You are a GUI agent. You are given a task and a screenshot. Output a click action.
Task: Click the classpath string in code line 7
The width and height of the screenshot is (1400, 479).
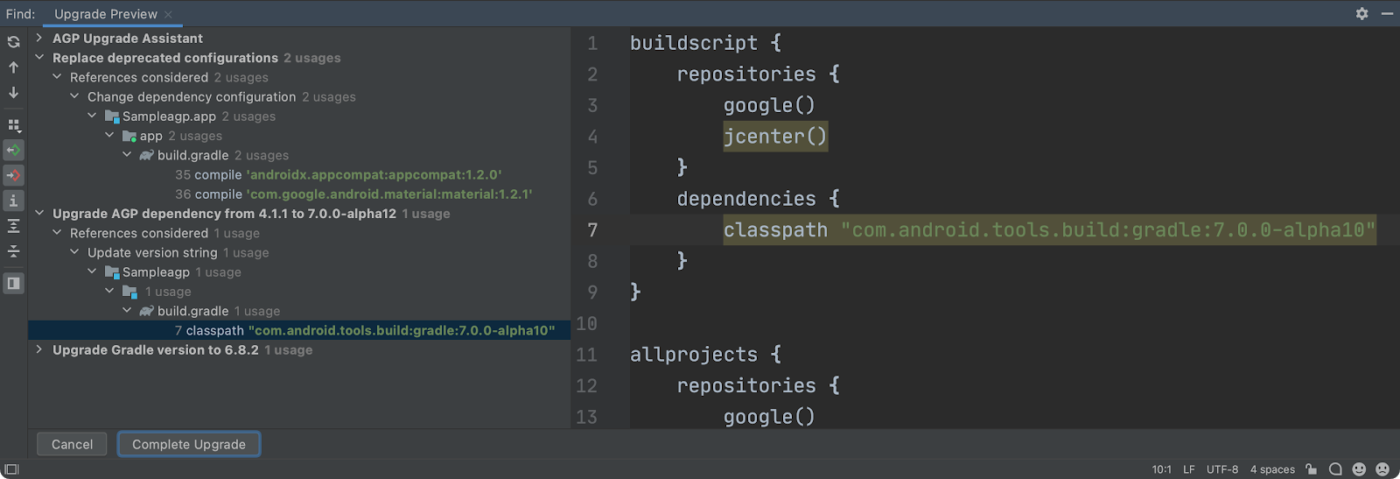coord(1108,230)
